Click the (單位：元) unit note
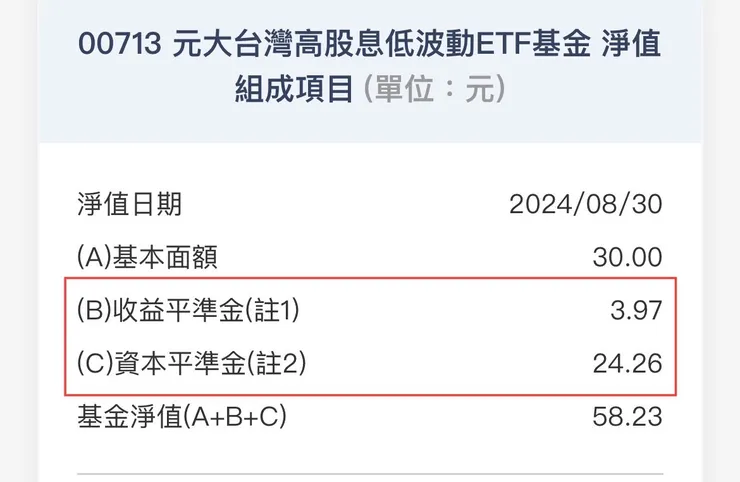The width and height of the screenshot is (740, 482). click(434, 91)
